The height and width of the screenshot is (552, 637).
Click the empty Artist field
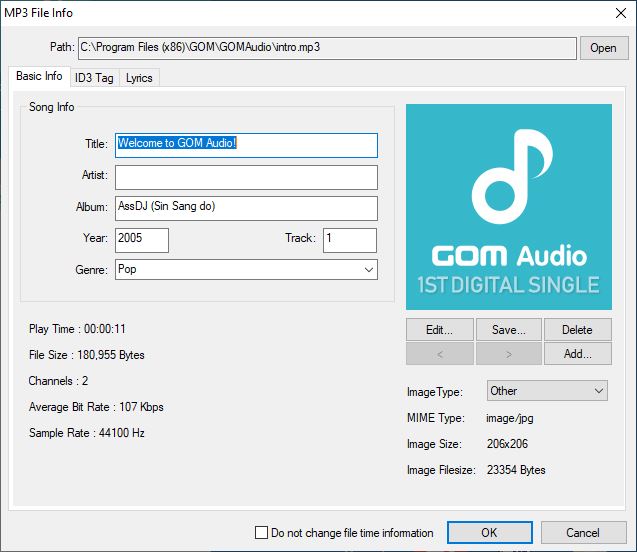246,177
